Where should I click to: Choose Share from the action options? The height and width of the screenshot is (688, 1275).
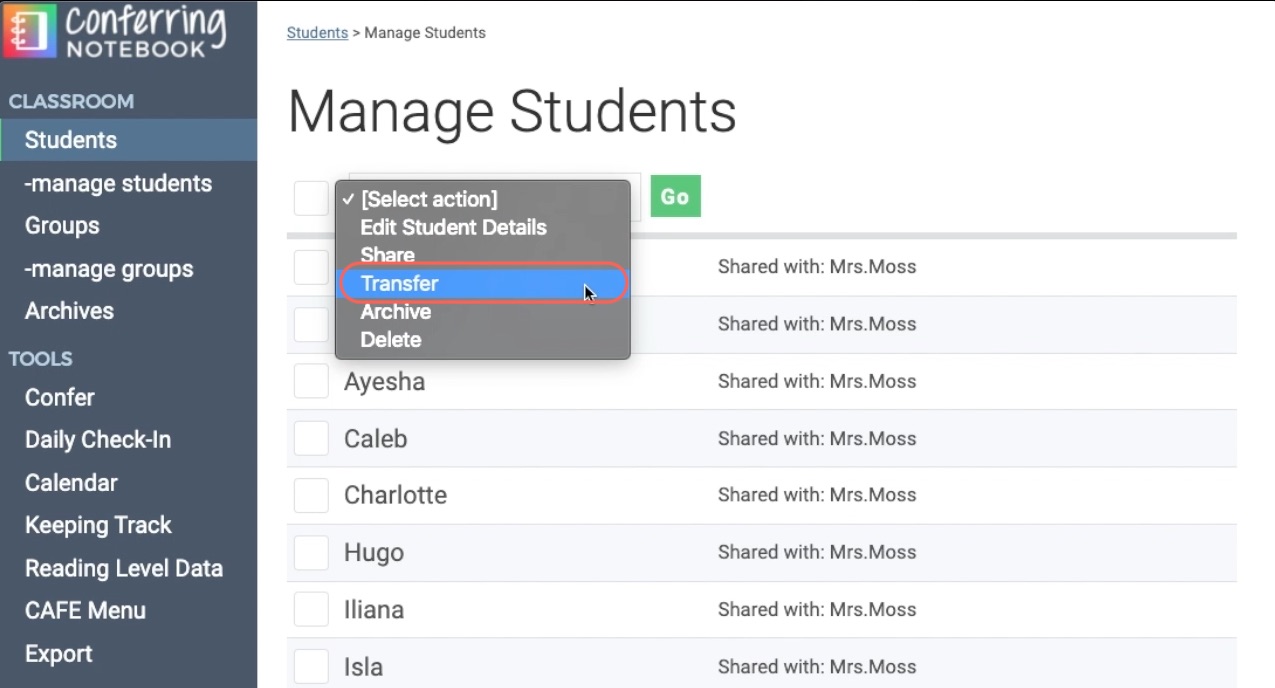coord(387,255)
